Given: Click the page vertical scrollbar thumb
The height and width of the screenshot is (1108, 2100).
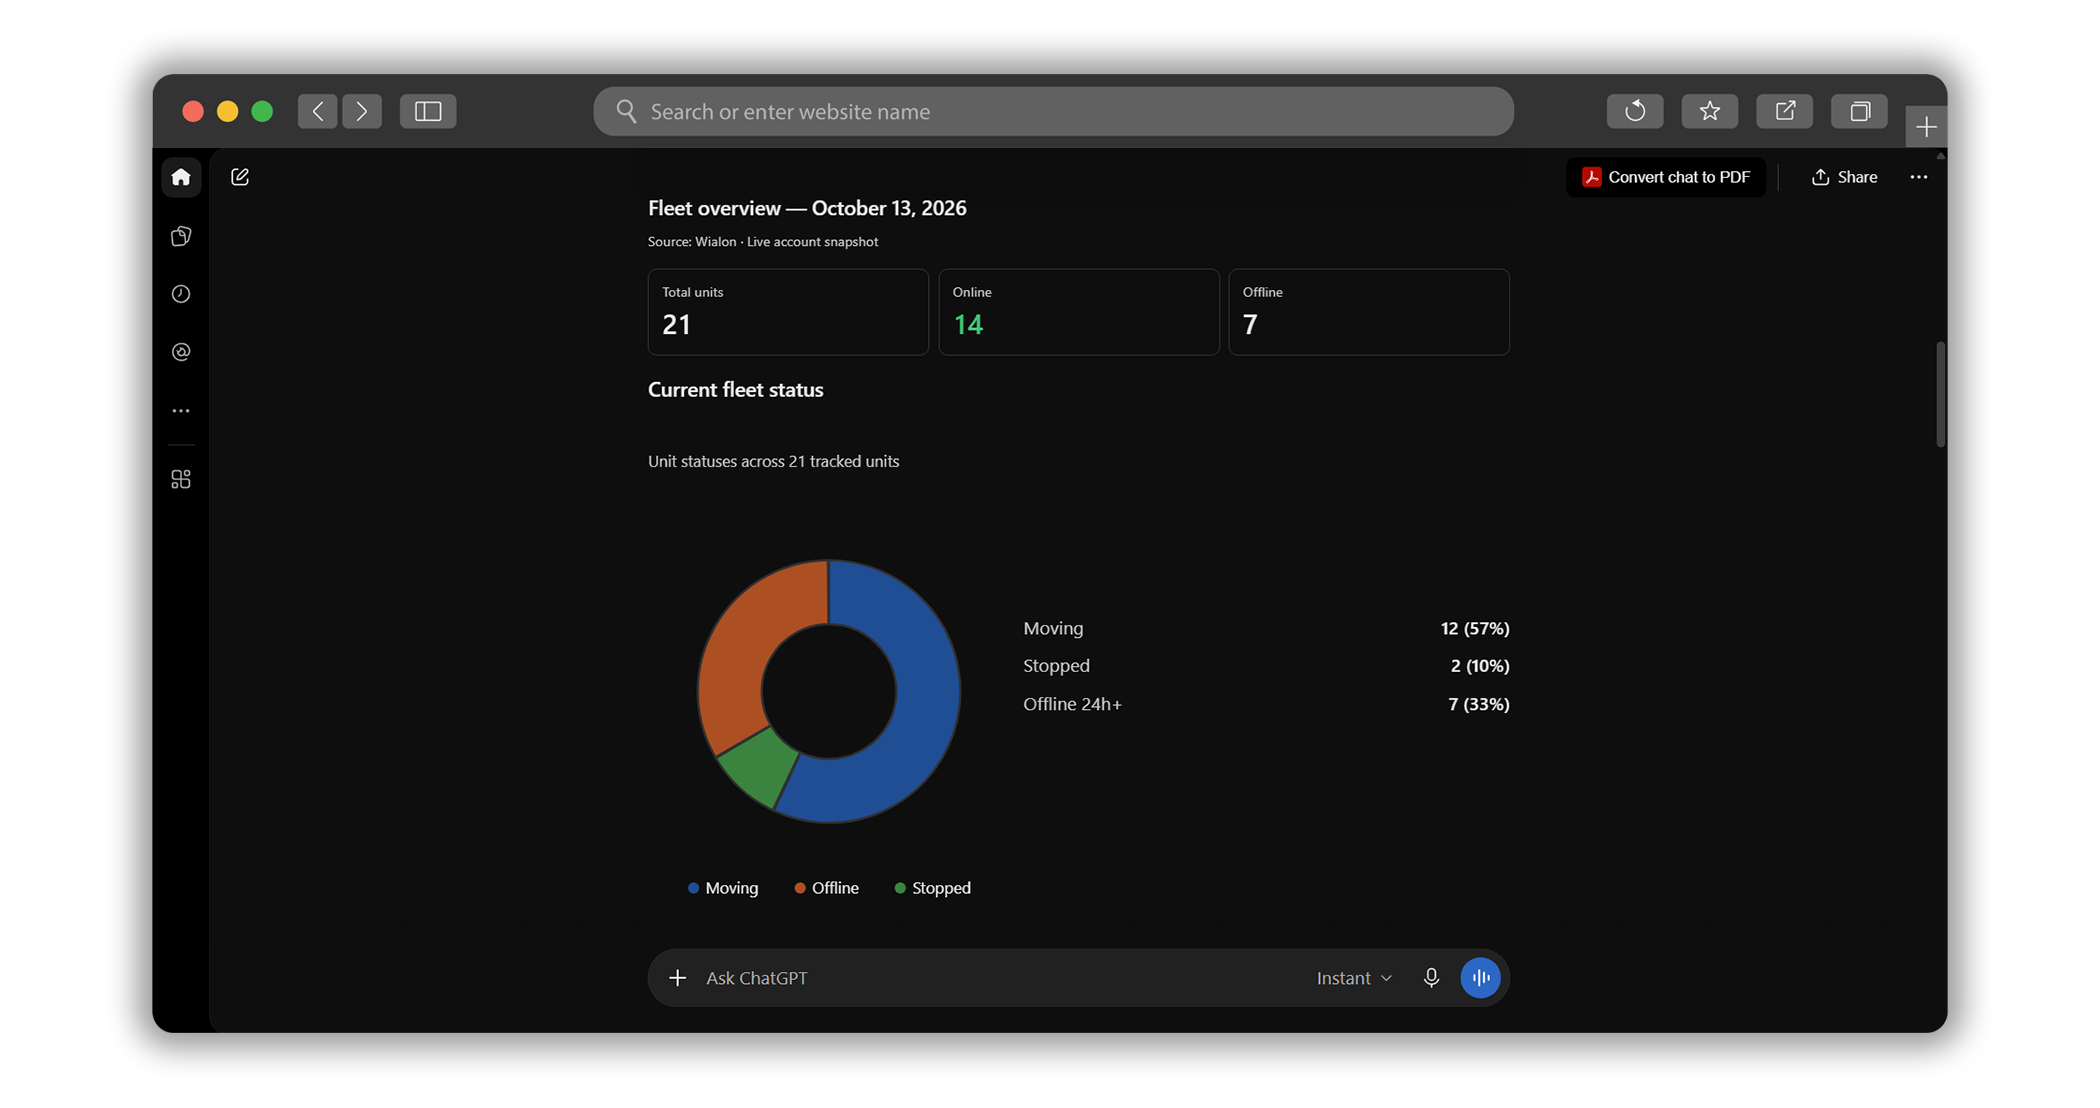Looking at the screenshot, I should 1940,394.
